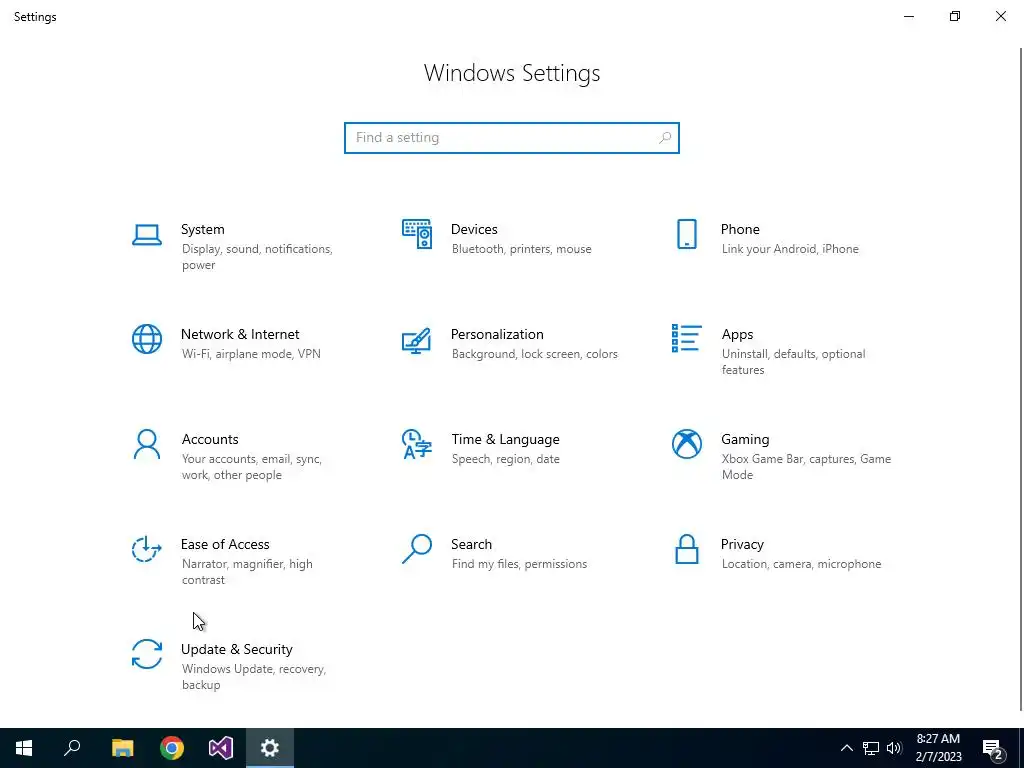Screen dimensions: 1024x768
Task: Go to Phone settings label
Action: [x=740, y=229]
